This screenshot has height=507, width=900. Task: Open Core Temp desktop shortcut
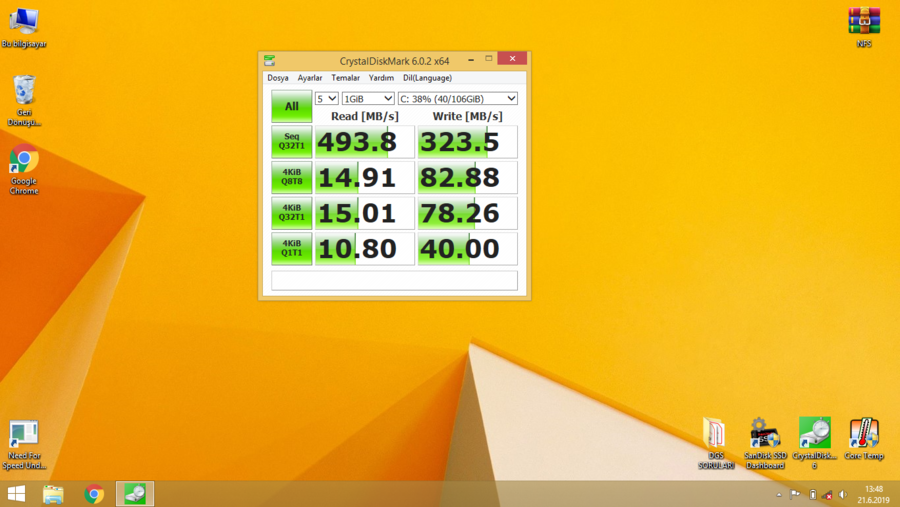864,440
